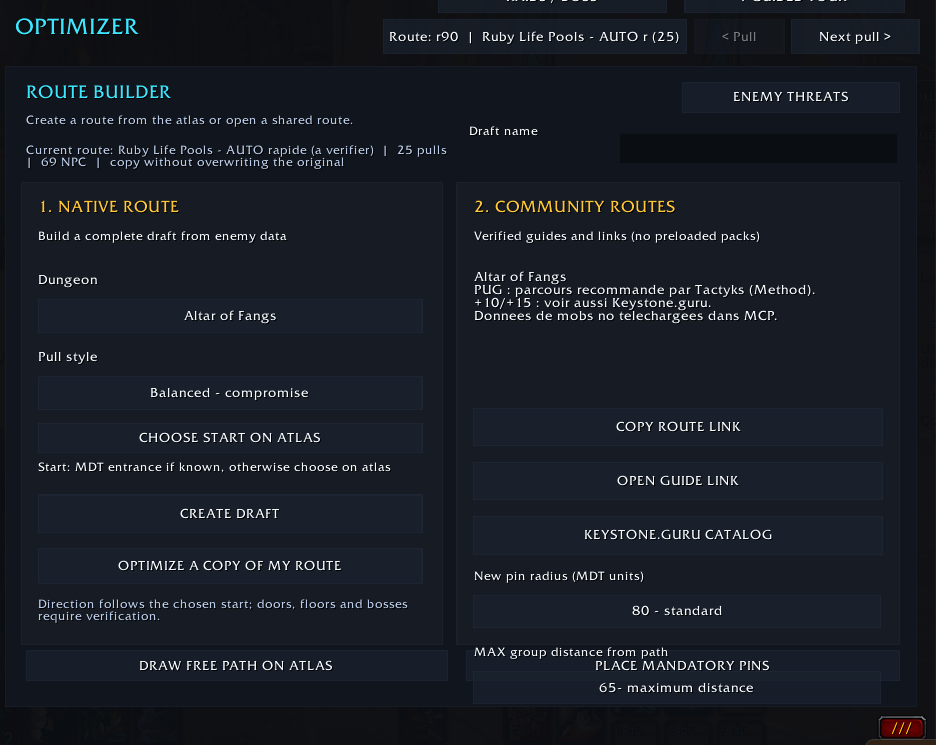The width and height of the screenshot is (936, 745).
Task: Expand the 65- maximum distance dropdown
Action: pos(677,688)
